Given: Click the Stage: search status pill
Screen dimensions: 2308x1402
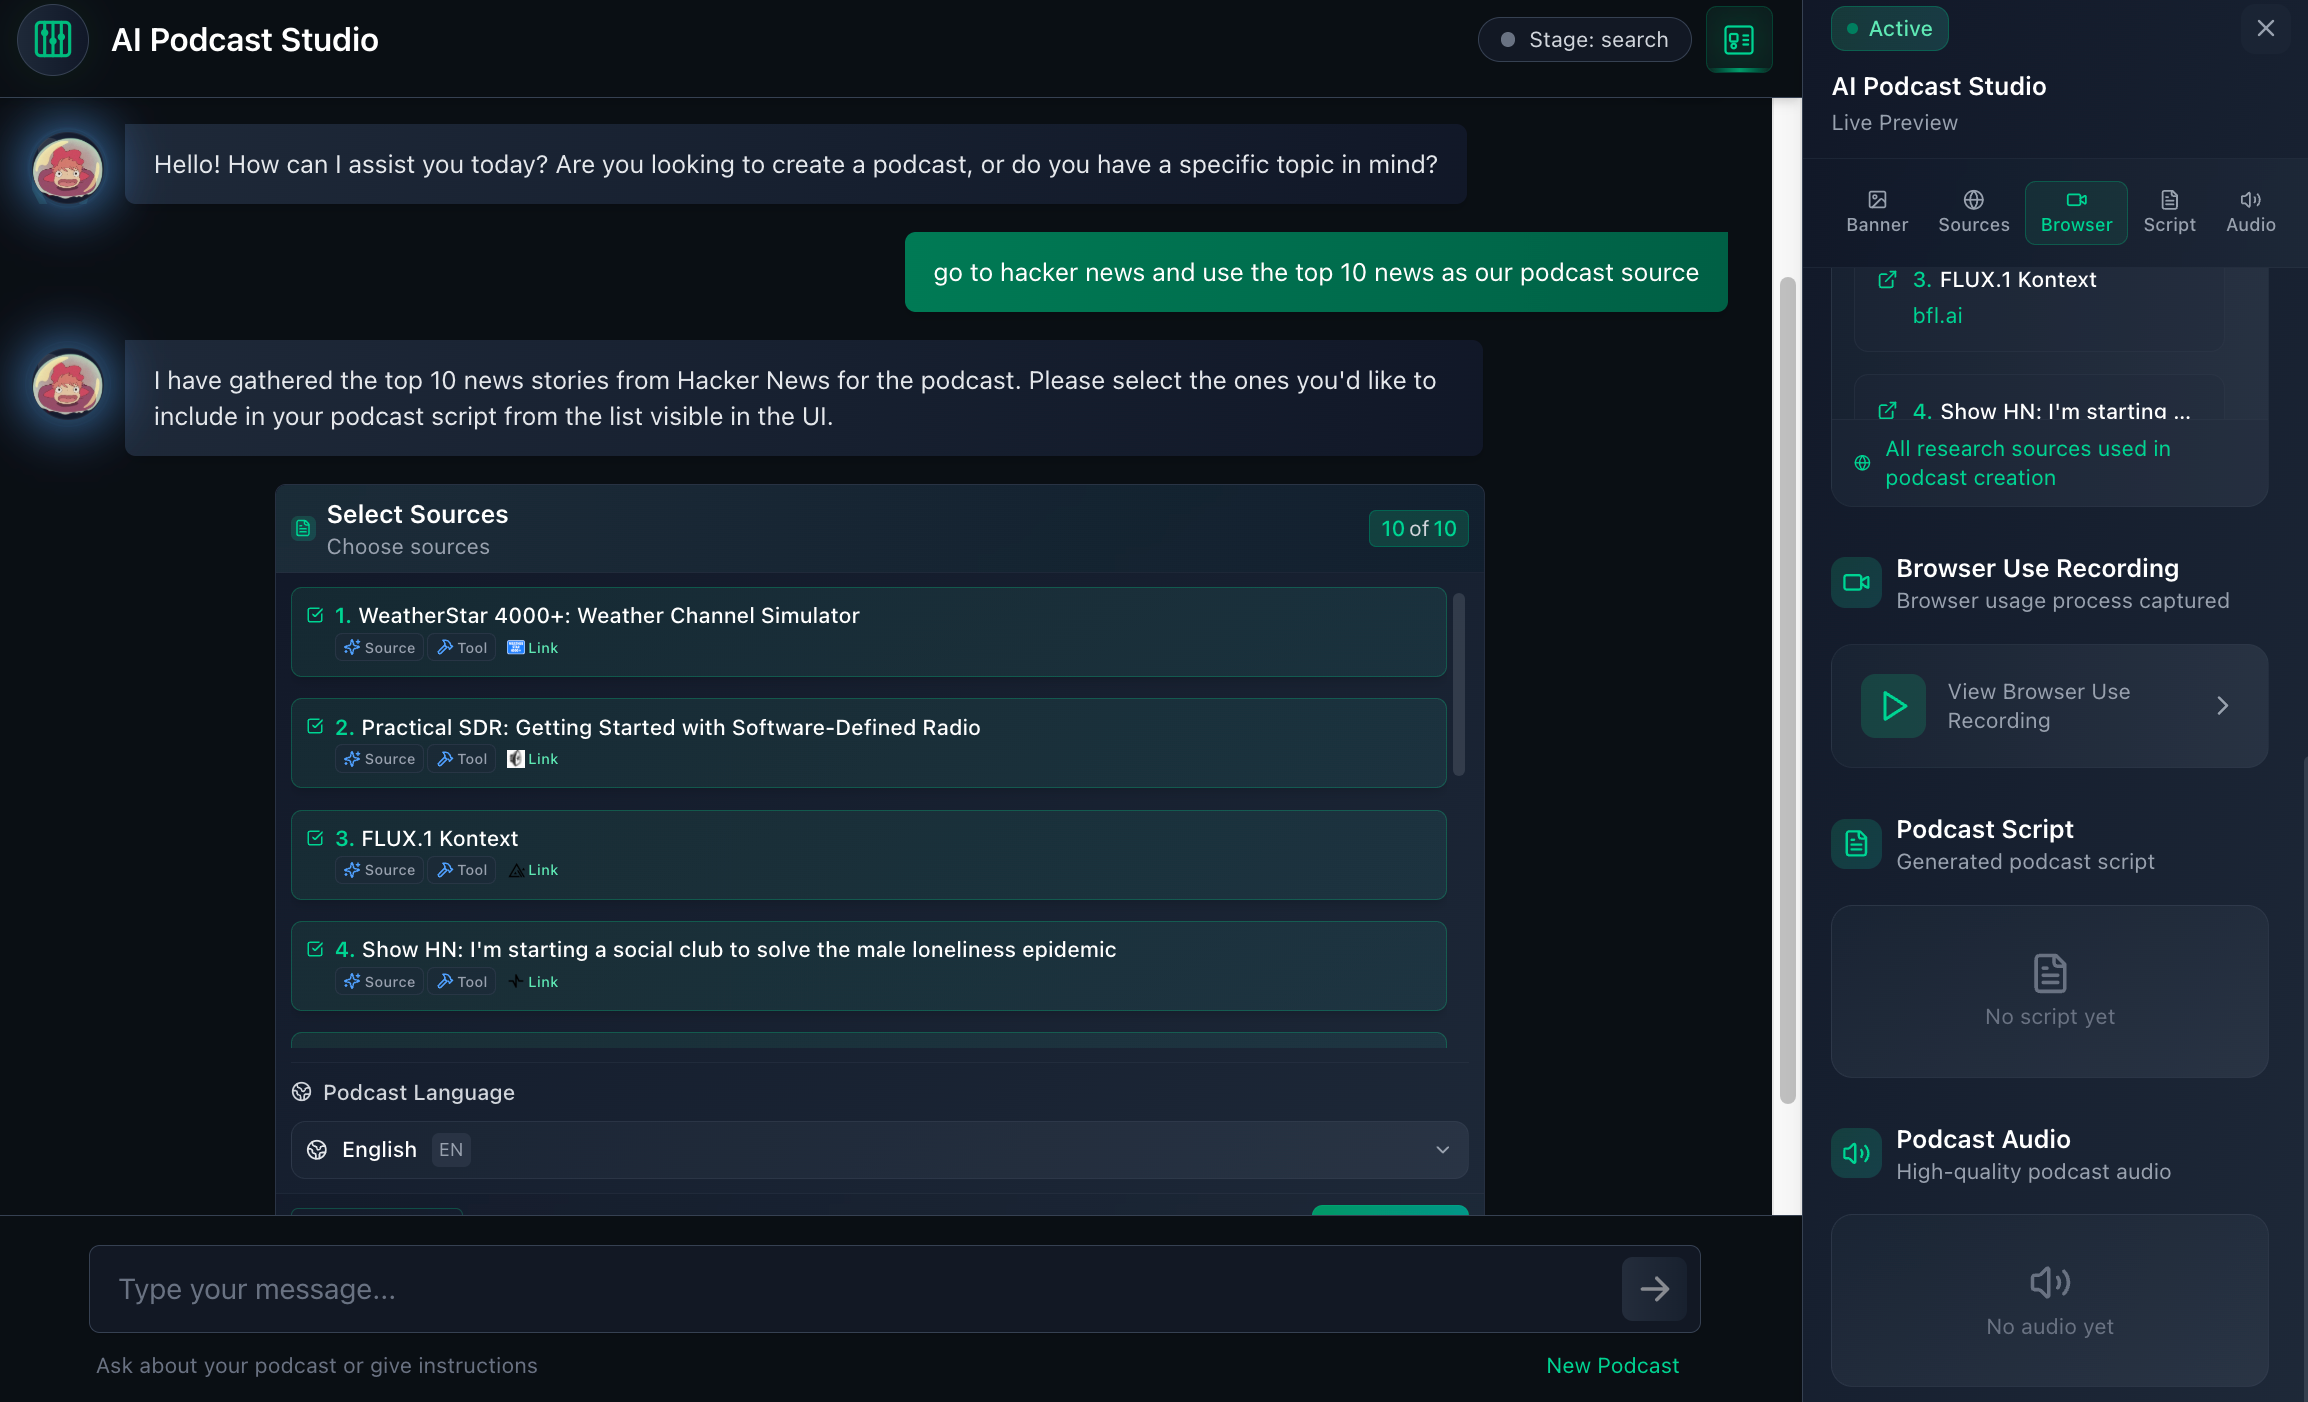Looking at the screenshot, I should [1584, 40].
